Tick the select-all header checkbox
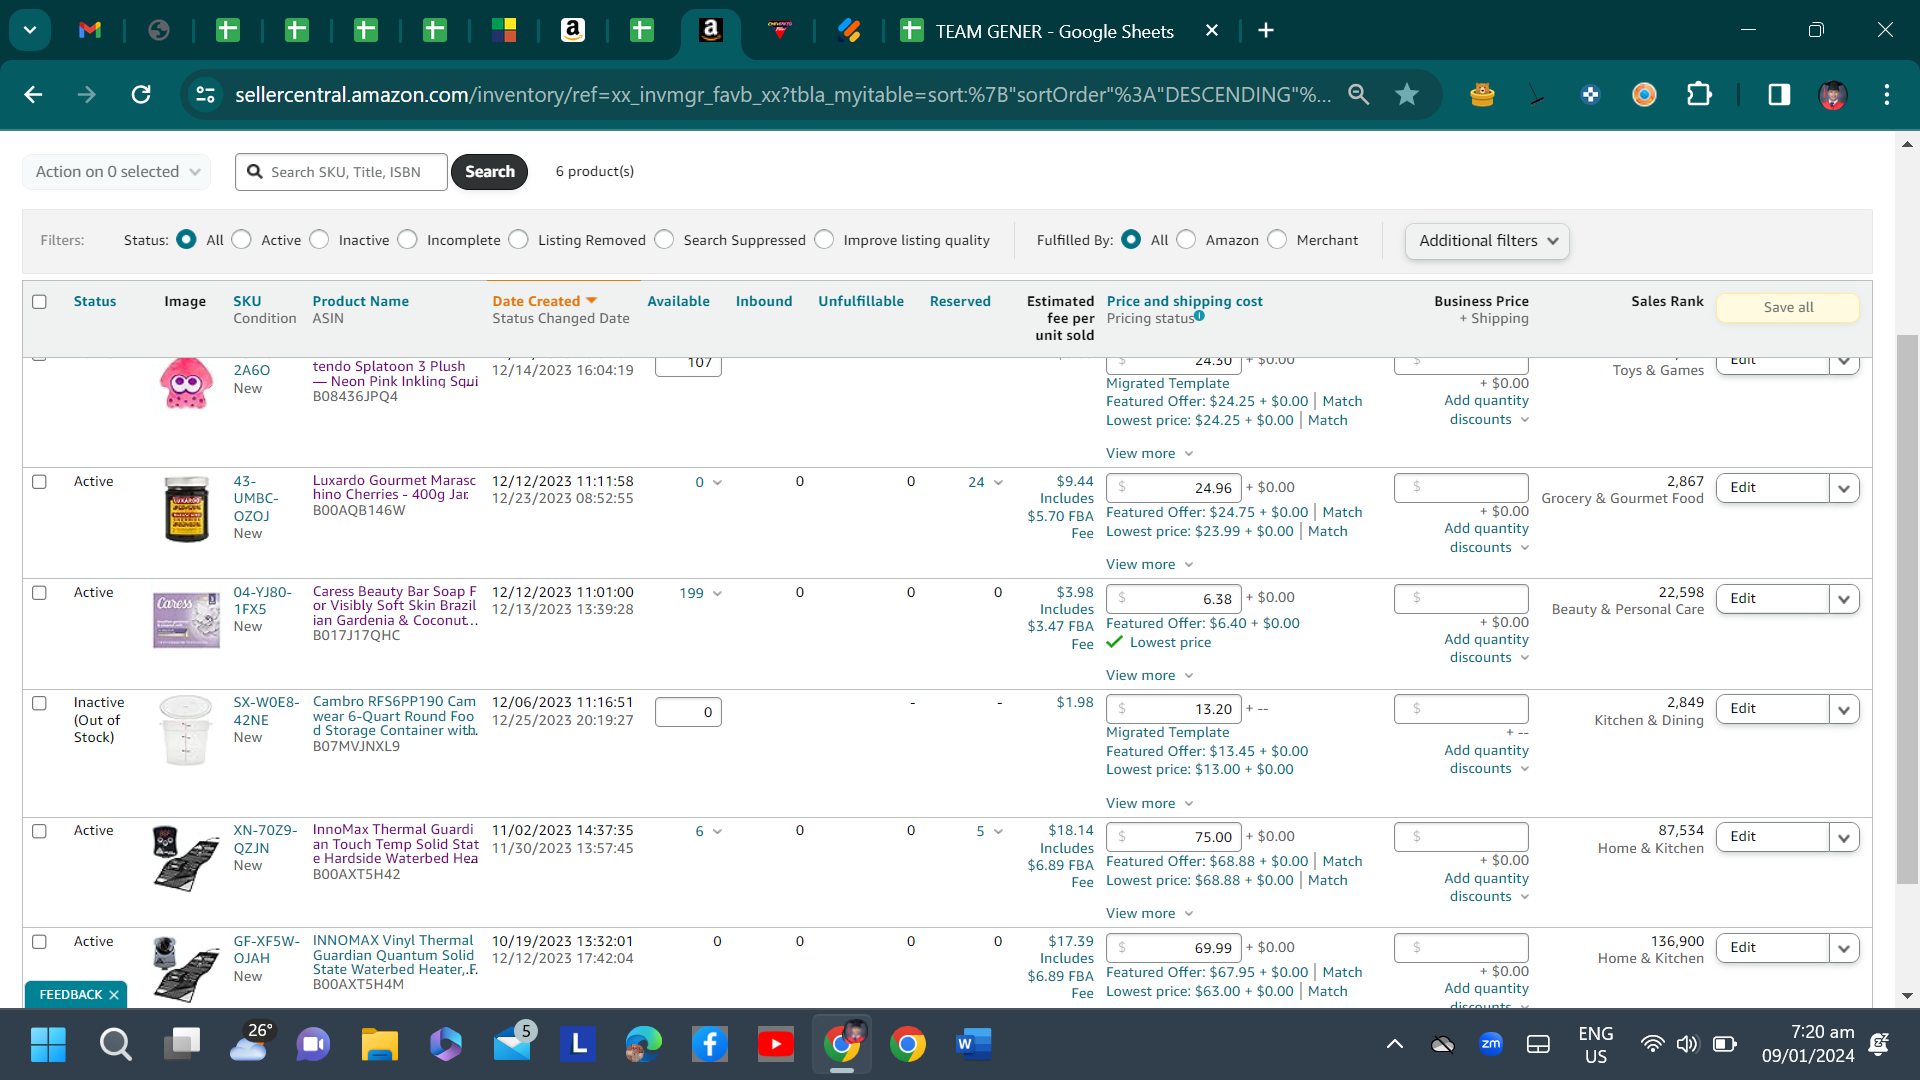Screen dimensions: 1920x1080 coord(39,302)
